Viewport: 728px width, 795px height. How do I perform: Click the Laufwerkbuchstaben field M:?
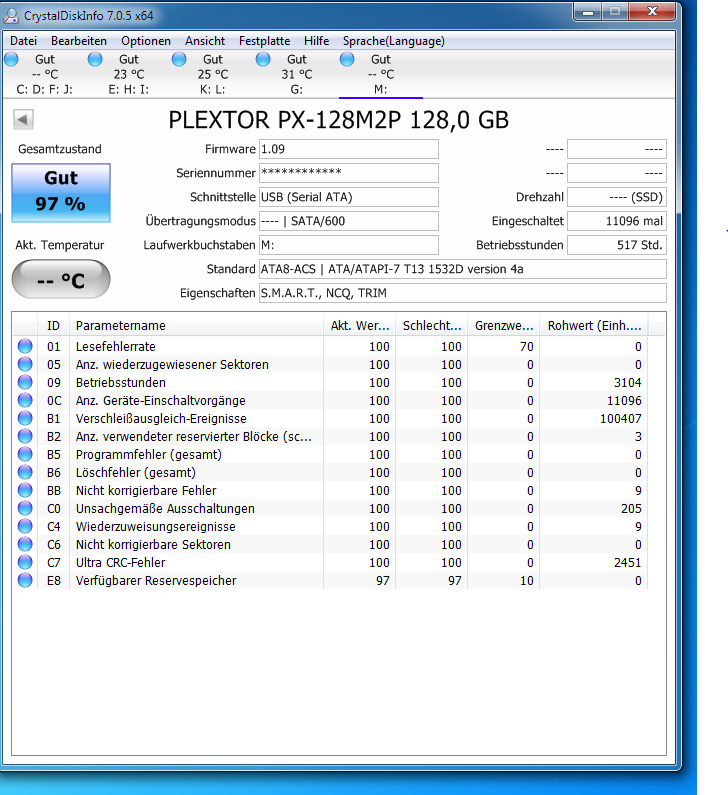coord(349,245)
